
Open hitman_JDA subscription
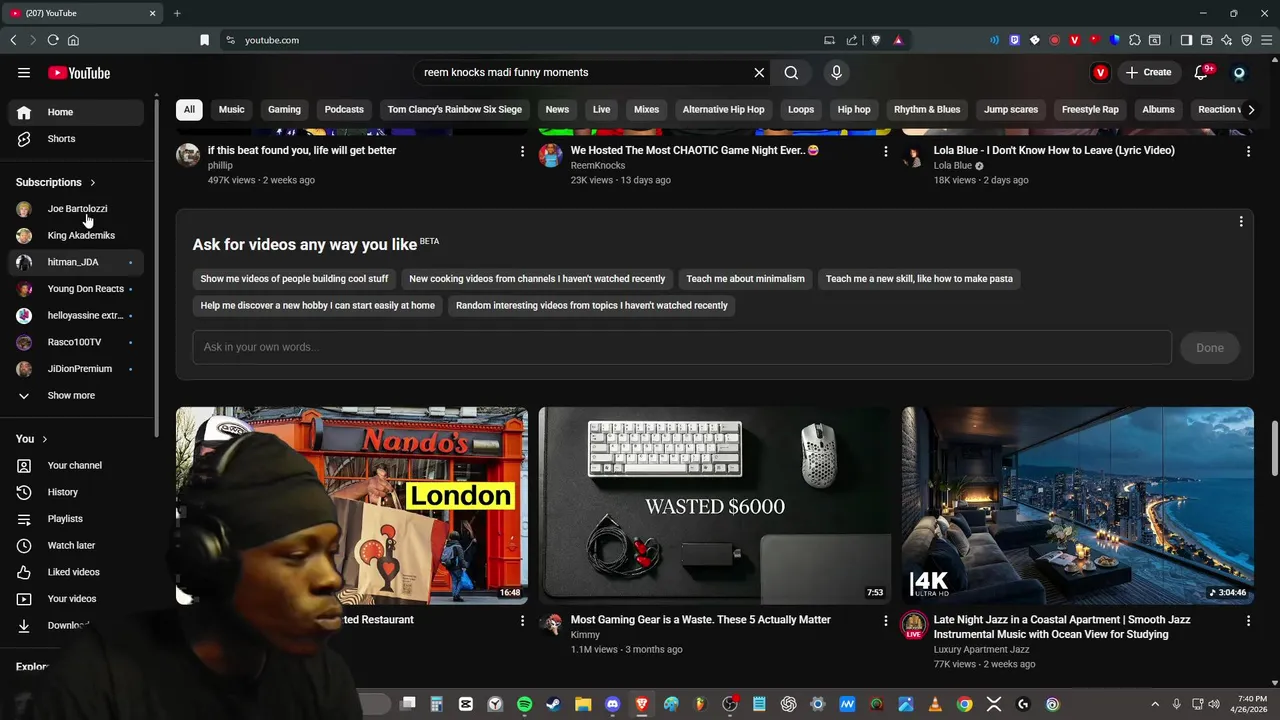point(76,262)
